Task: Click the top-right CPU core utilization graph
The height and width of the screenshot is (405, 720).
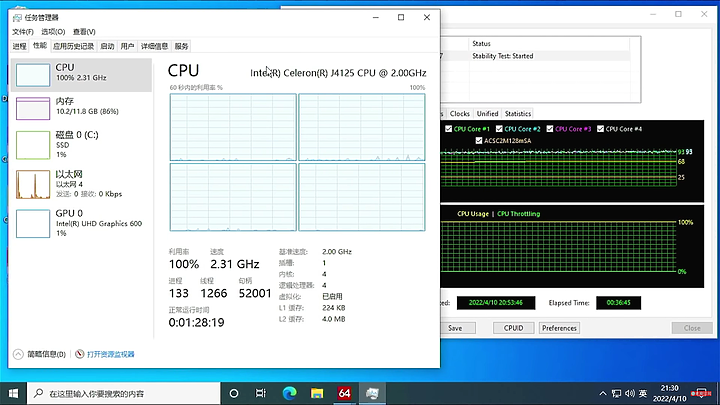Action: (362, 127)
